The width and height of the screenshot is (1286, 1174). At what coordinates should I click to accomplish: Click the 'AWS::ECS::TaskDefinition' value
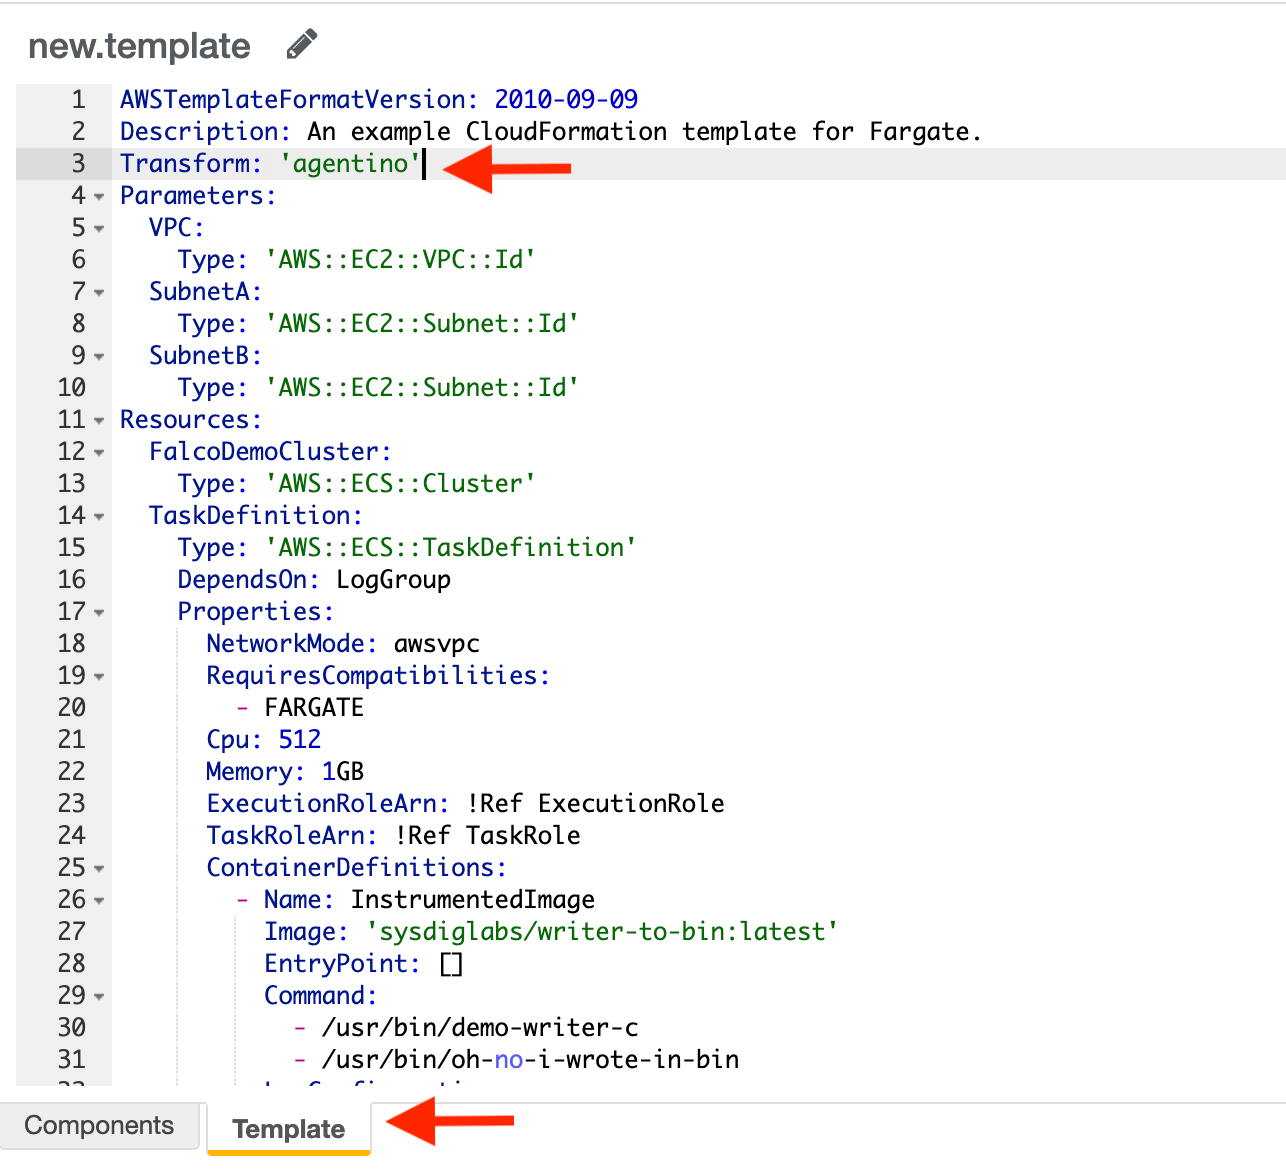(451, 547)
